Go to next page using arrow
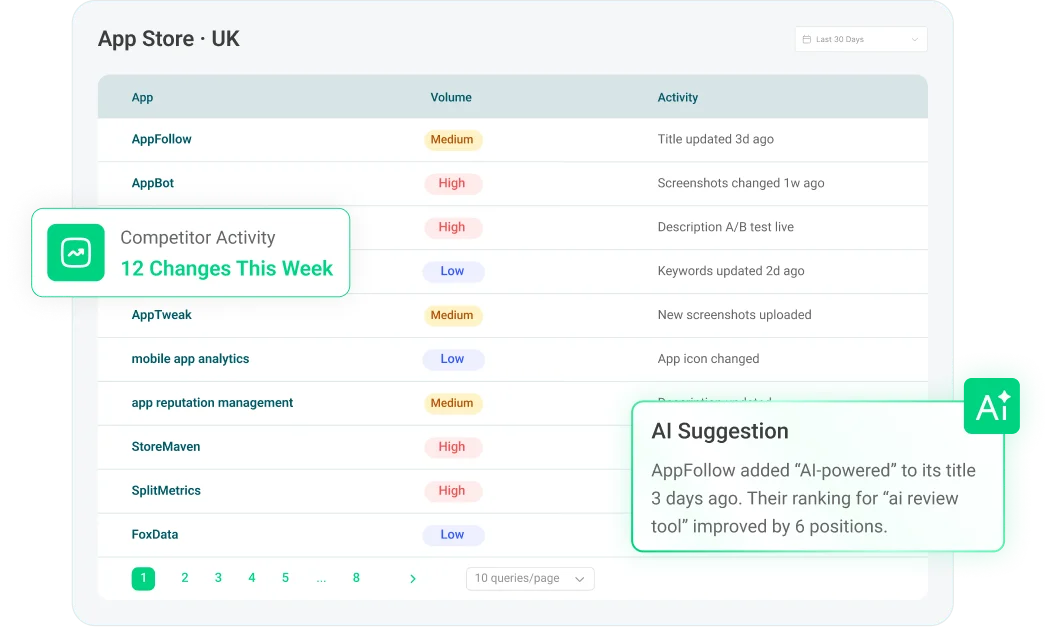This screenshot has width=1050, height=627. point(412,579)
